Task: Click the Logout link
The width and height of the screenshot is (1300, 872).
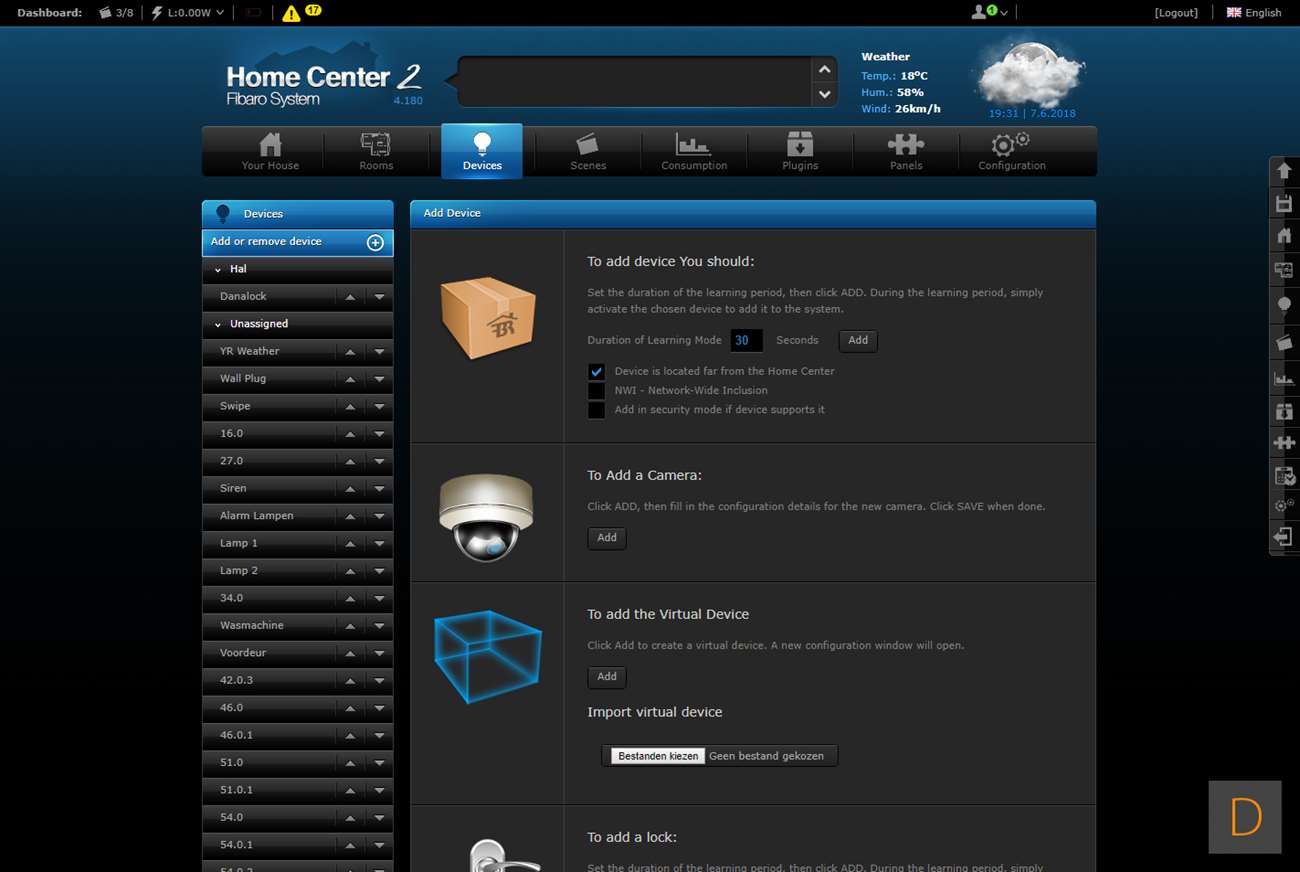Action: point(1176,13)
